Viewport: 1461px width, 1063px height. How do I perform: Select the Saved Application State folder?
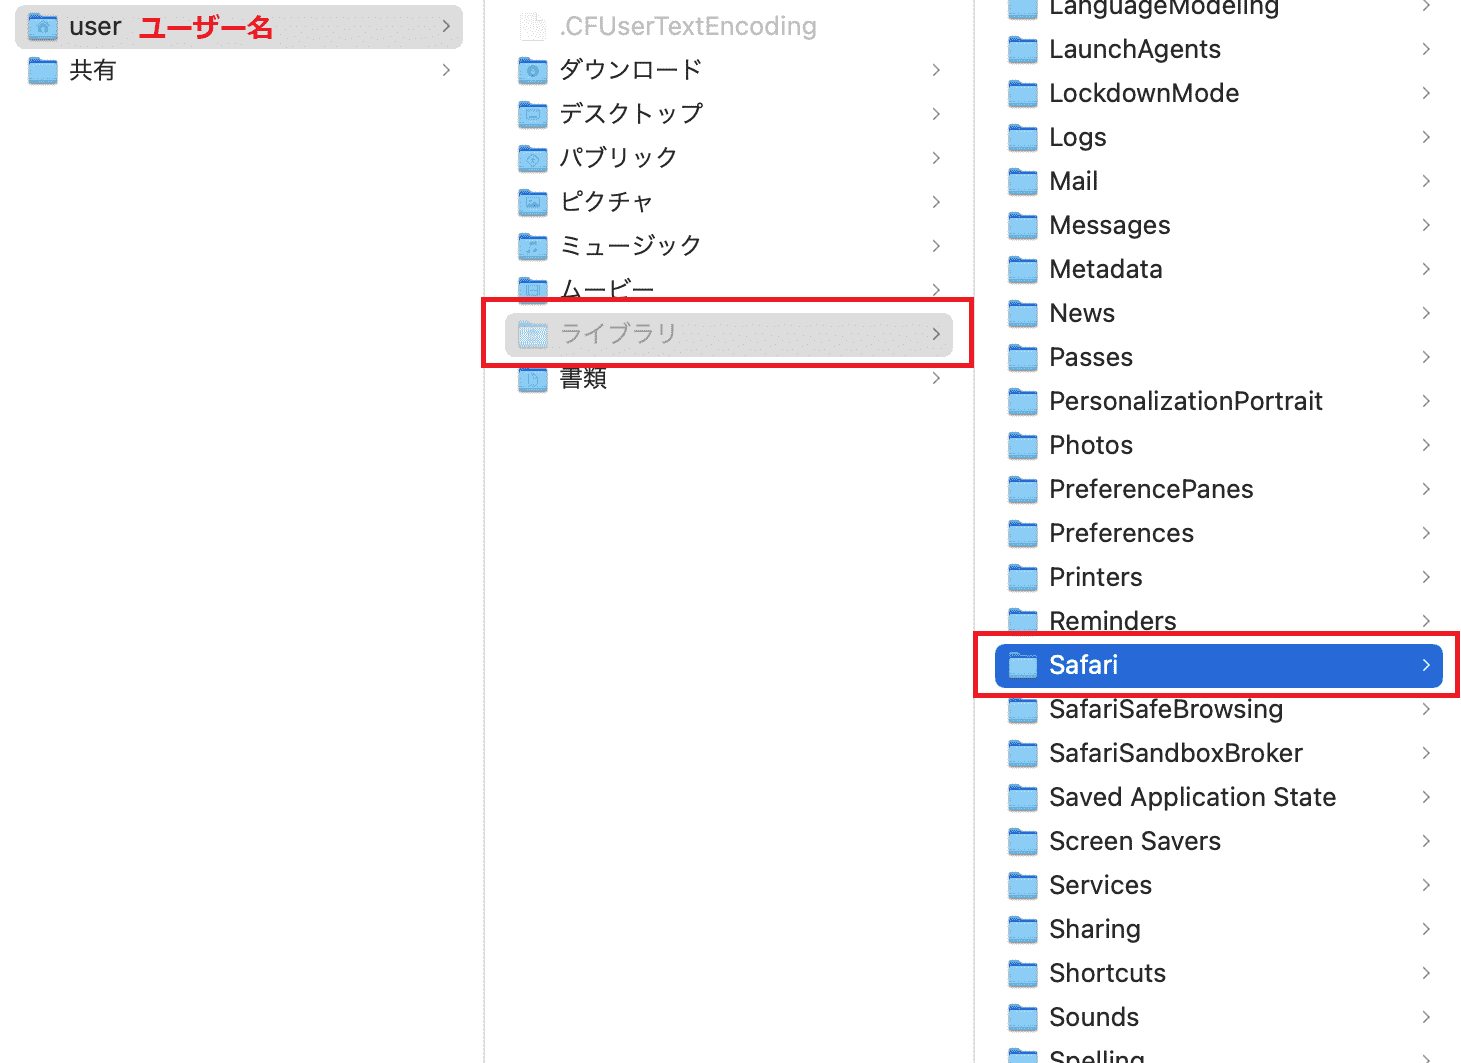pos(1219,797)
